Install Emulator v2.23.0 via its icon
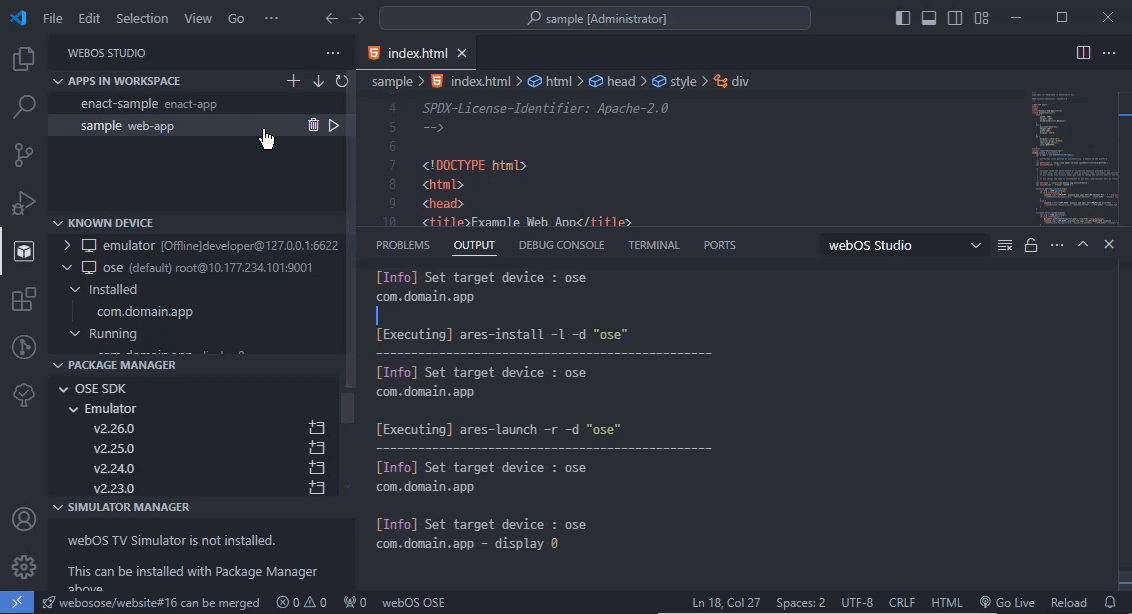1132x614 pixels. pos(316,488)
